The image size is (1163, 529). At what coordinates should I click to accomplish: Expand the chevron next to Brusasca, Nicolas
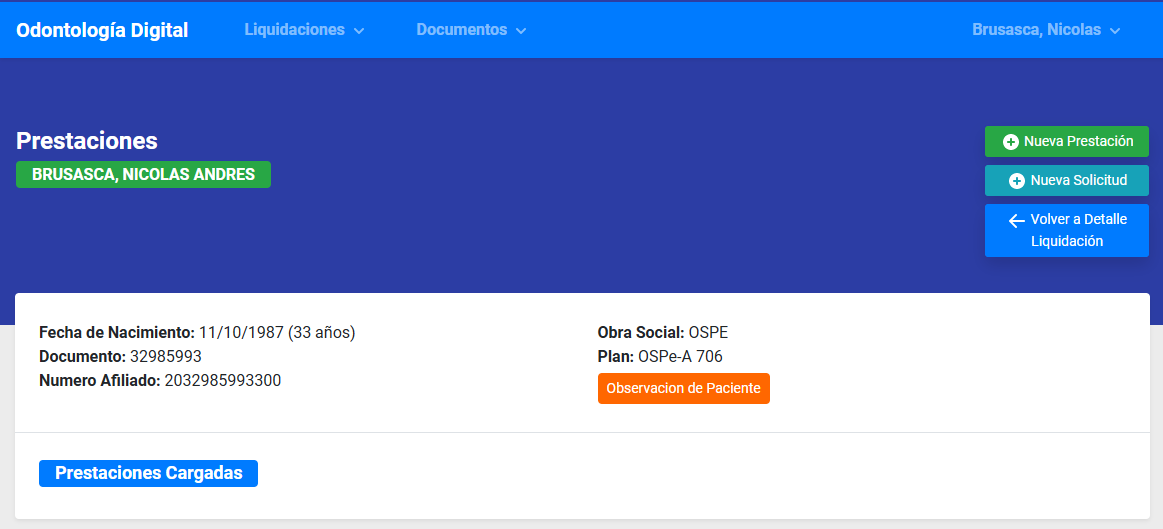pos(1115,31)
